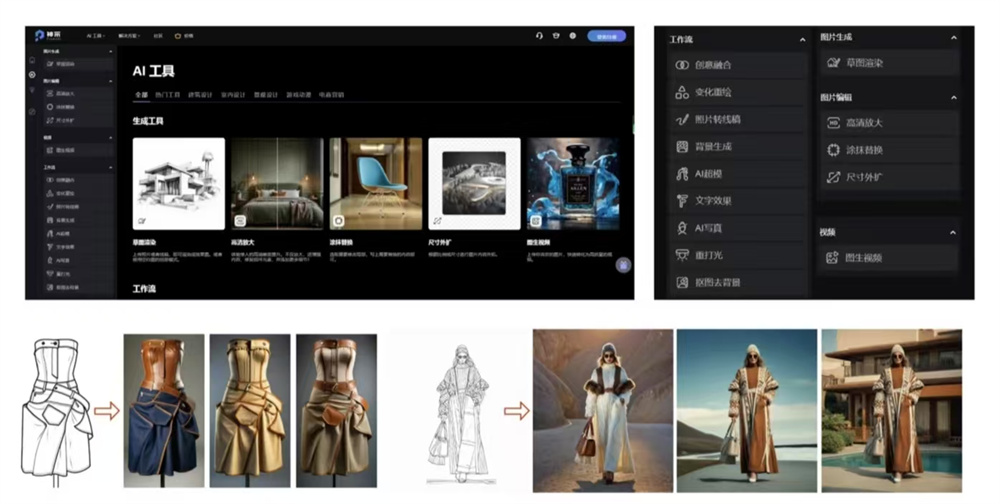Select 尺寸外扩 expand icon in enlarged panel
The width and height of the screenshot is (1000, 504).
[834, 177]
